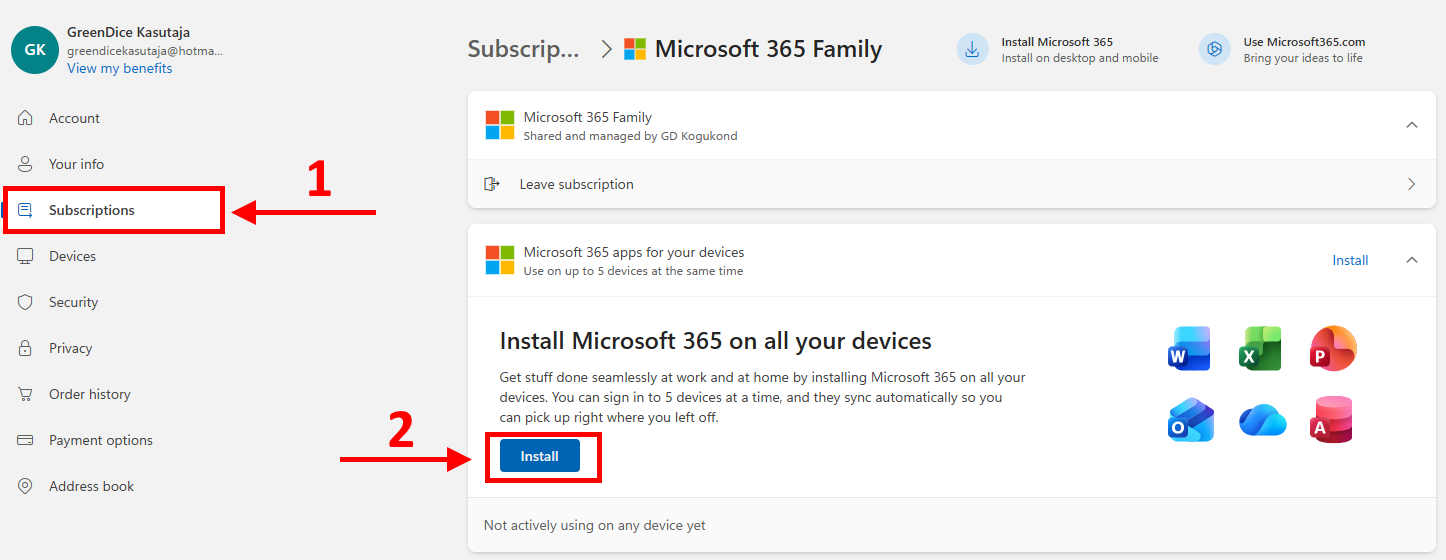The image size is (1446, 560).
Task: Click the Install Microsoft 365 download icon
Action: 972,49
